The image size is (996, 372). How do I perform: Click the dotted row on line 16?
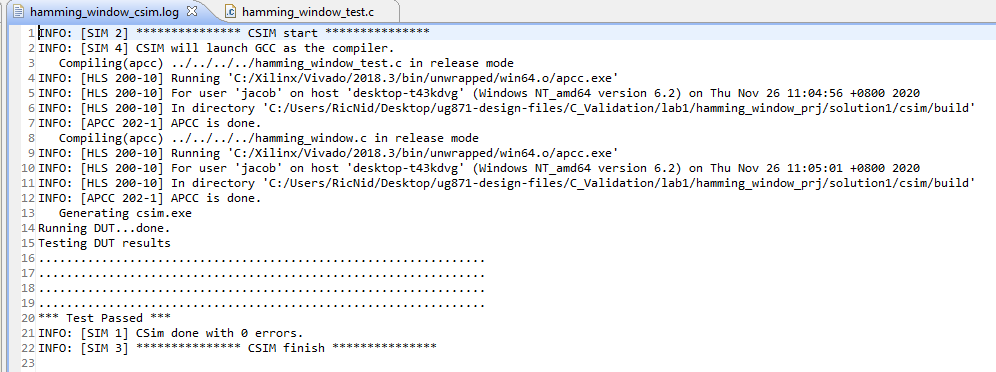tap(262, 260)
